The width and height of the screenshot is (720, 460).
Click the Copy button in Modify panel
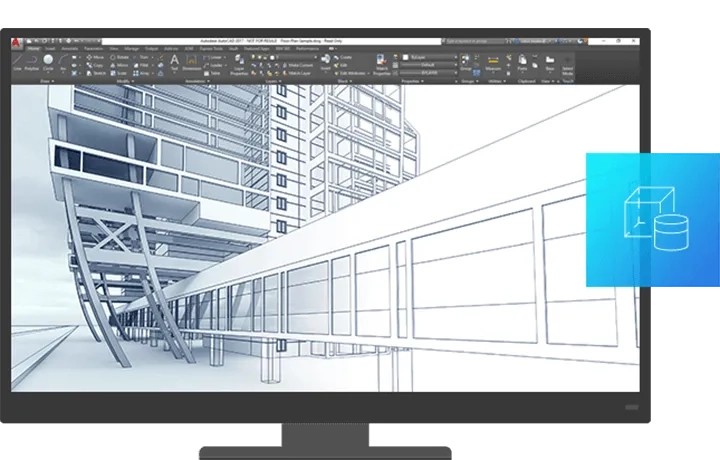click(96, 65)
